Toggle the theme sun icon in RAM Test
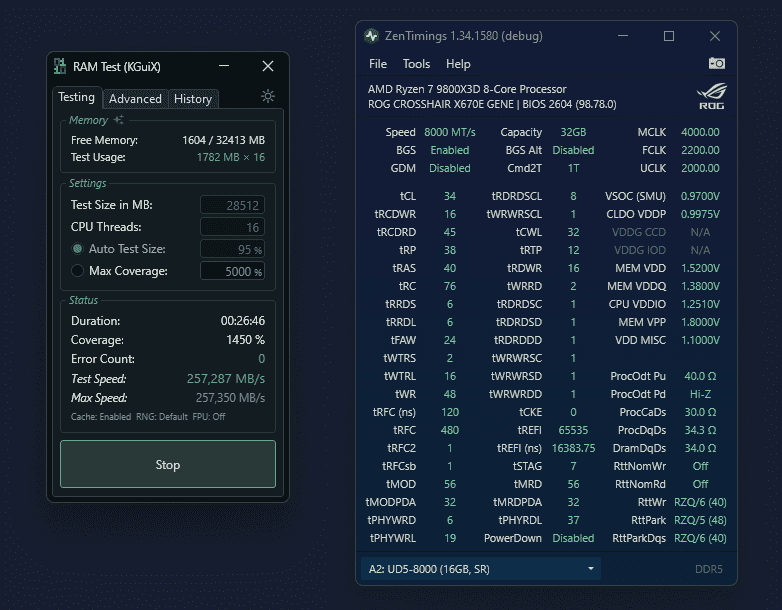 tap(268, 96)
